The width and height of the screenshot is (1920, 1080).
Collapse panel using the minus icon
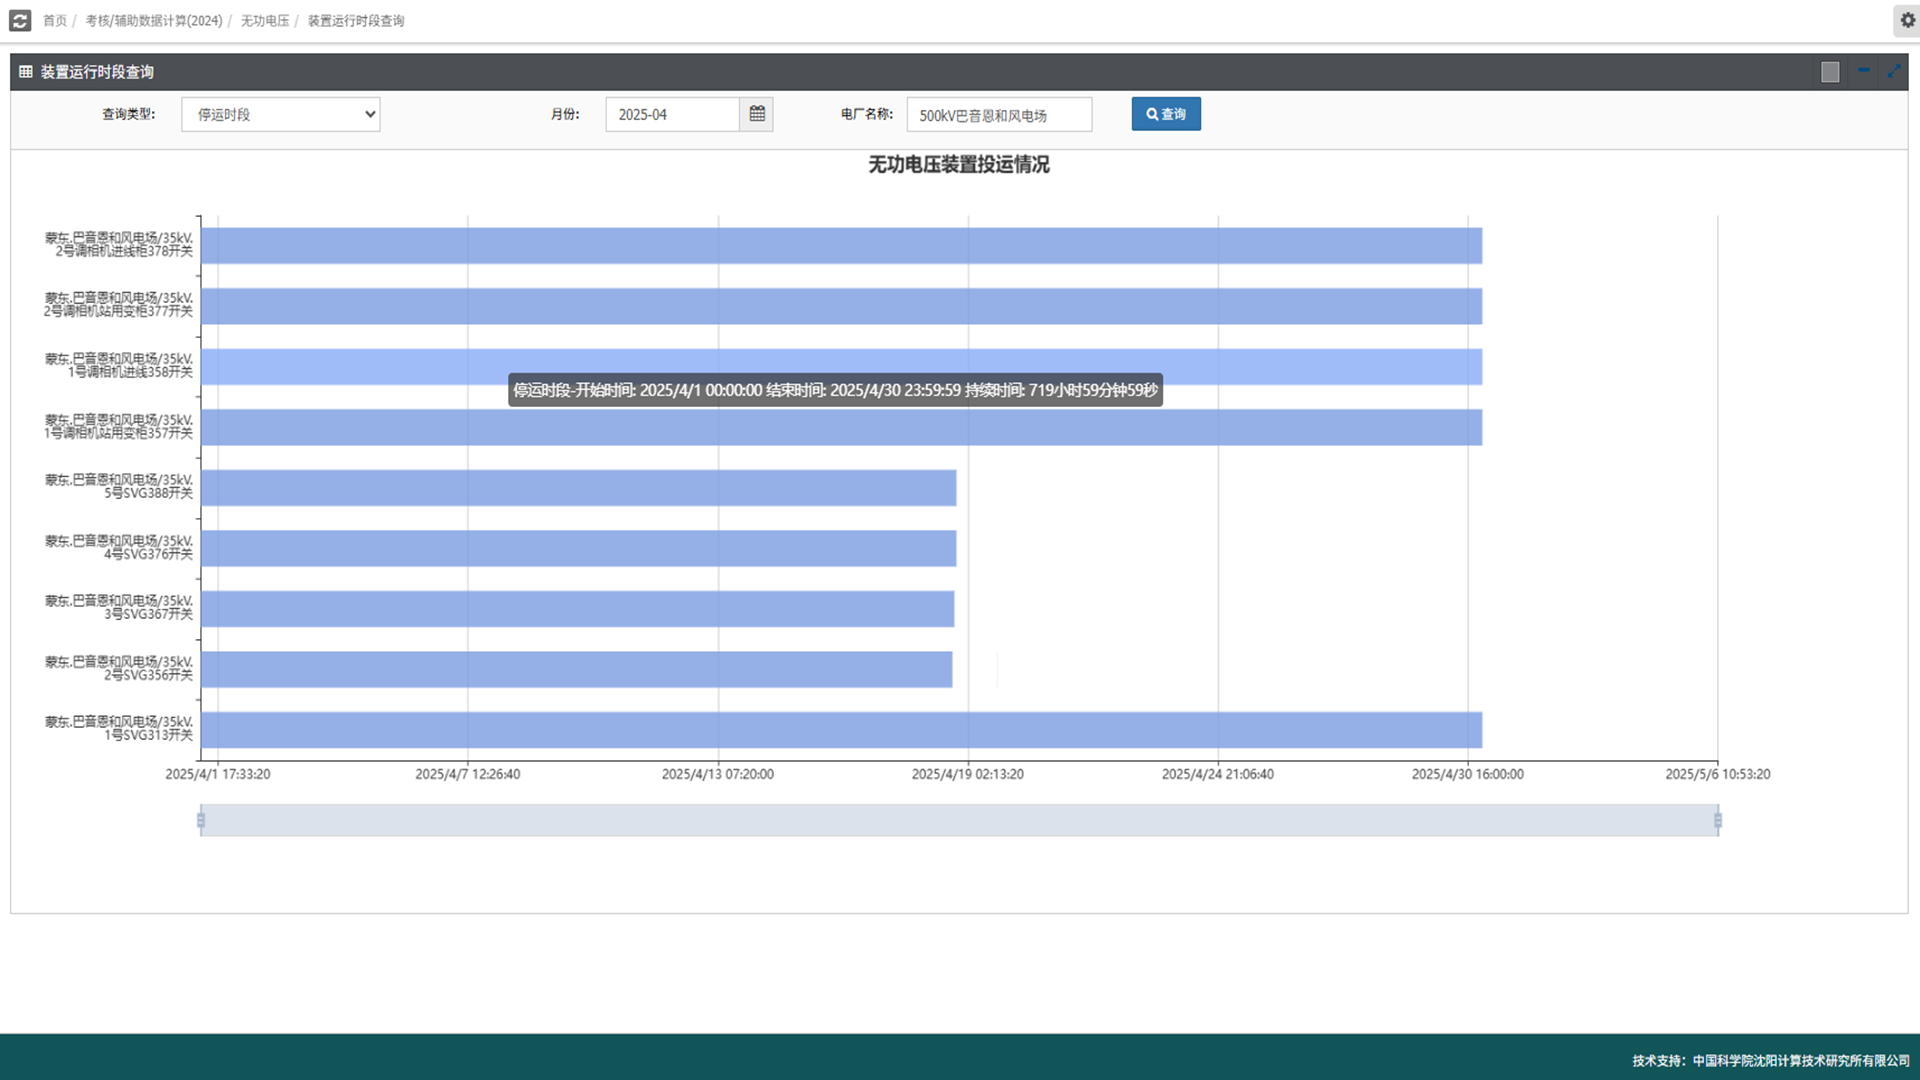tap(1864, 71)
